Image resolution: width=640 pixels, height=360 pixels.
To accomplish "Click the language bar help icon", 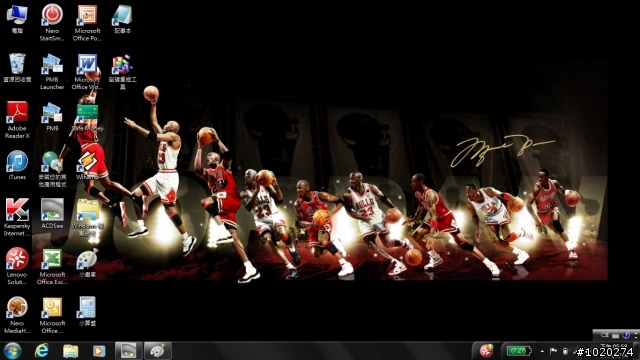I will click(626, 335).
